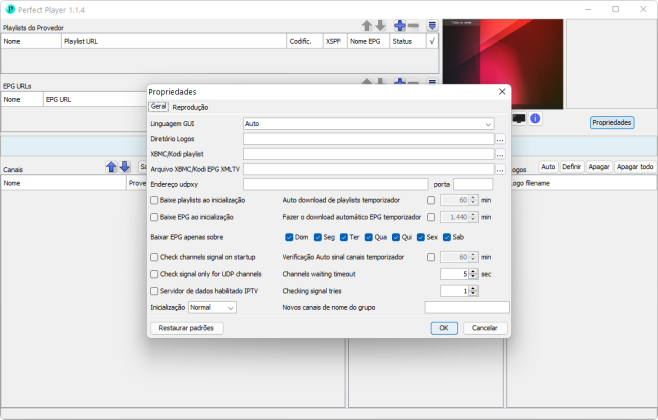Switch to the Reprodução tab
Screen dimensions: 658x420
pyautogui.click(x=190, y=107)
